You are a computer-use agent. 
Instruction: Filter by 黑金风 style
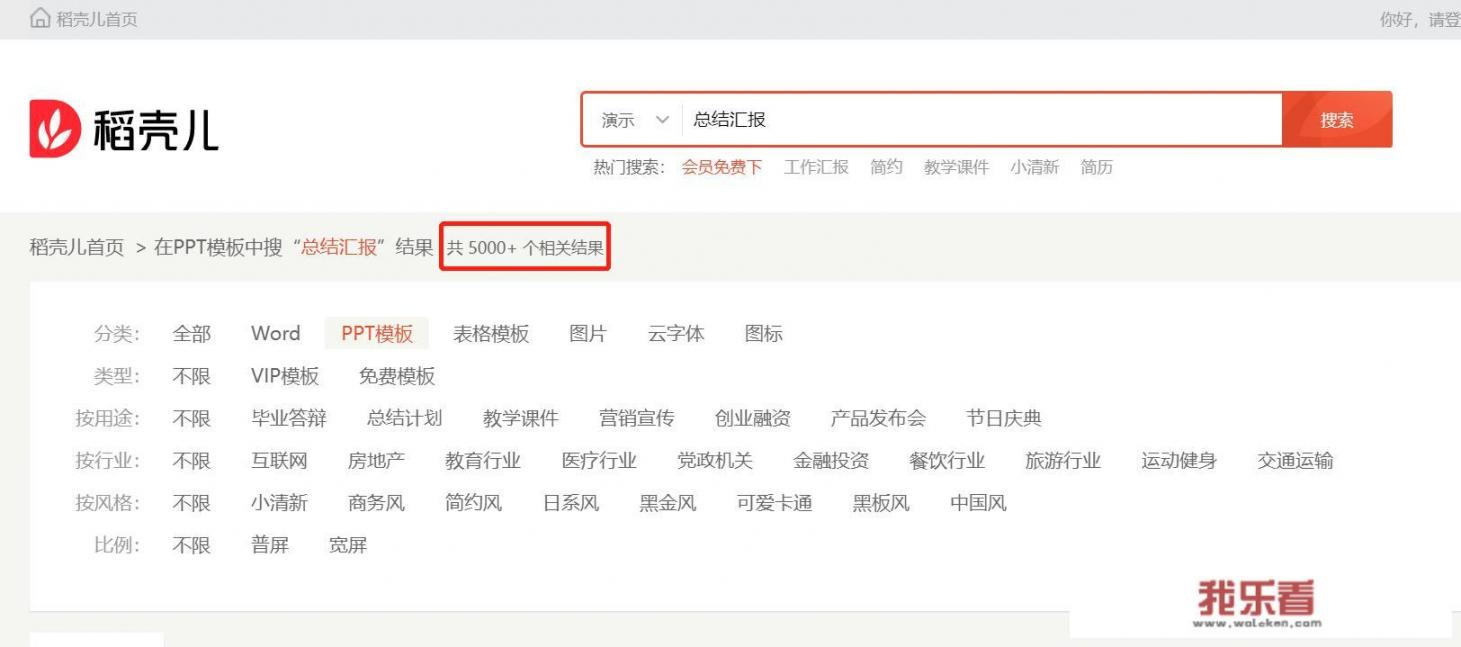coord(668,503)
